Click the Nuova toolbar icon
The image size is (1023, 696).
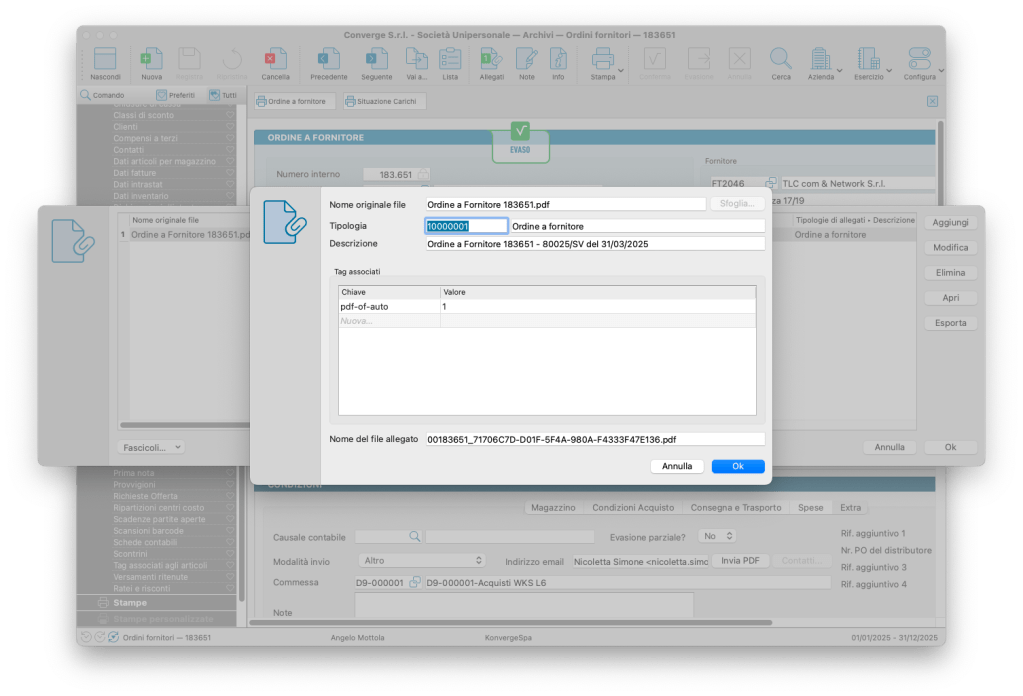151,60
